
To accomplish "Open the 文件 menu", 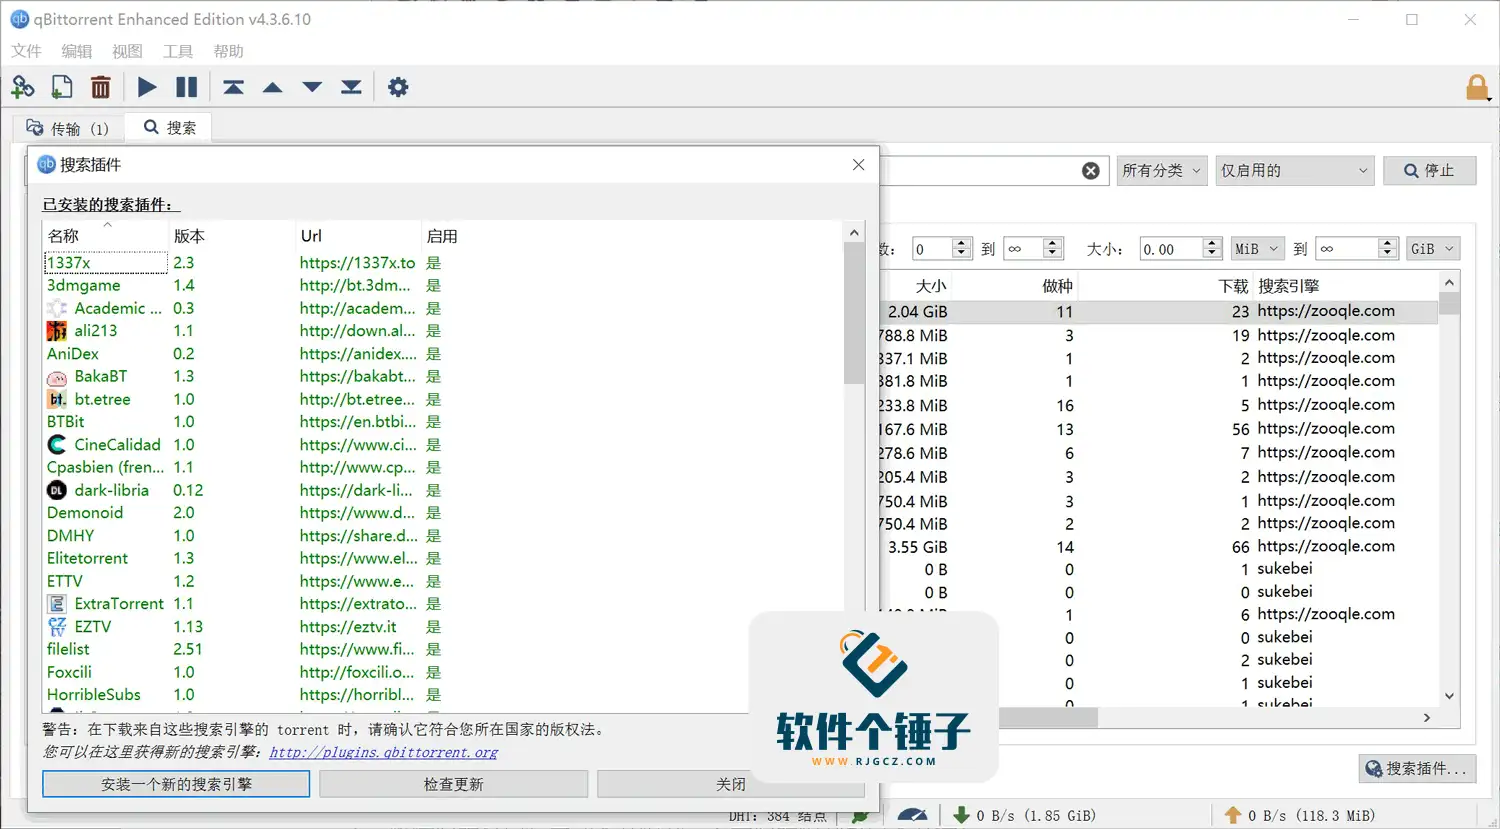I will tap(26, 51).
